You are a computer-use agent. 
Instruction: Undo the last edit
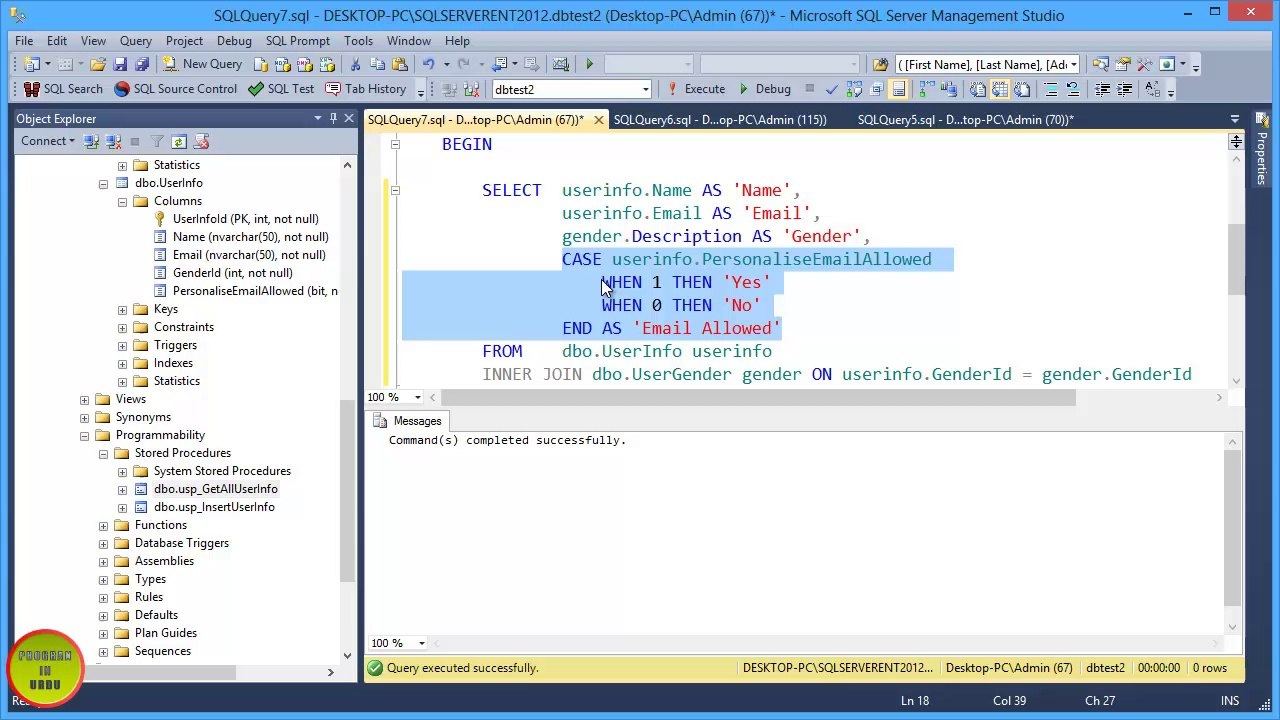pos(428,64)
